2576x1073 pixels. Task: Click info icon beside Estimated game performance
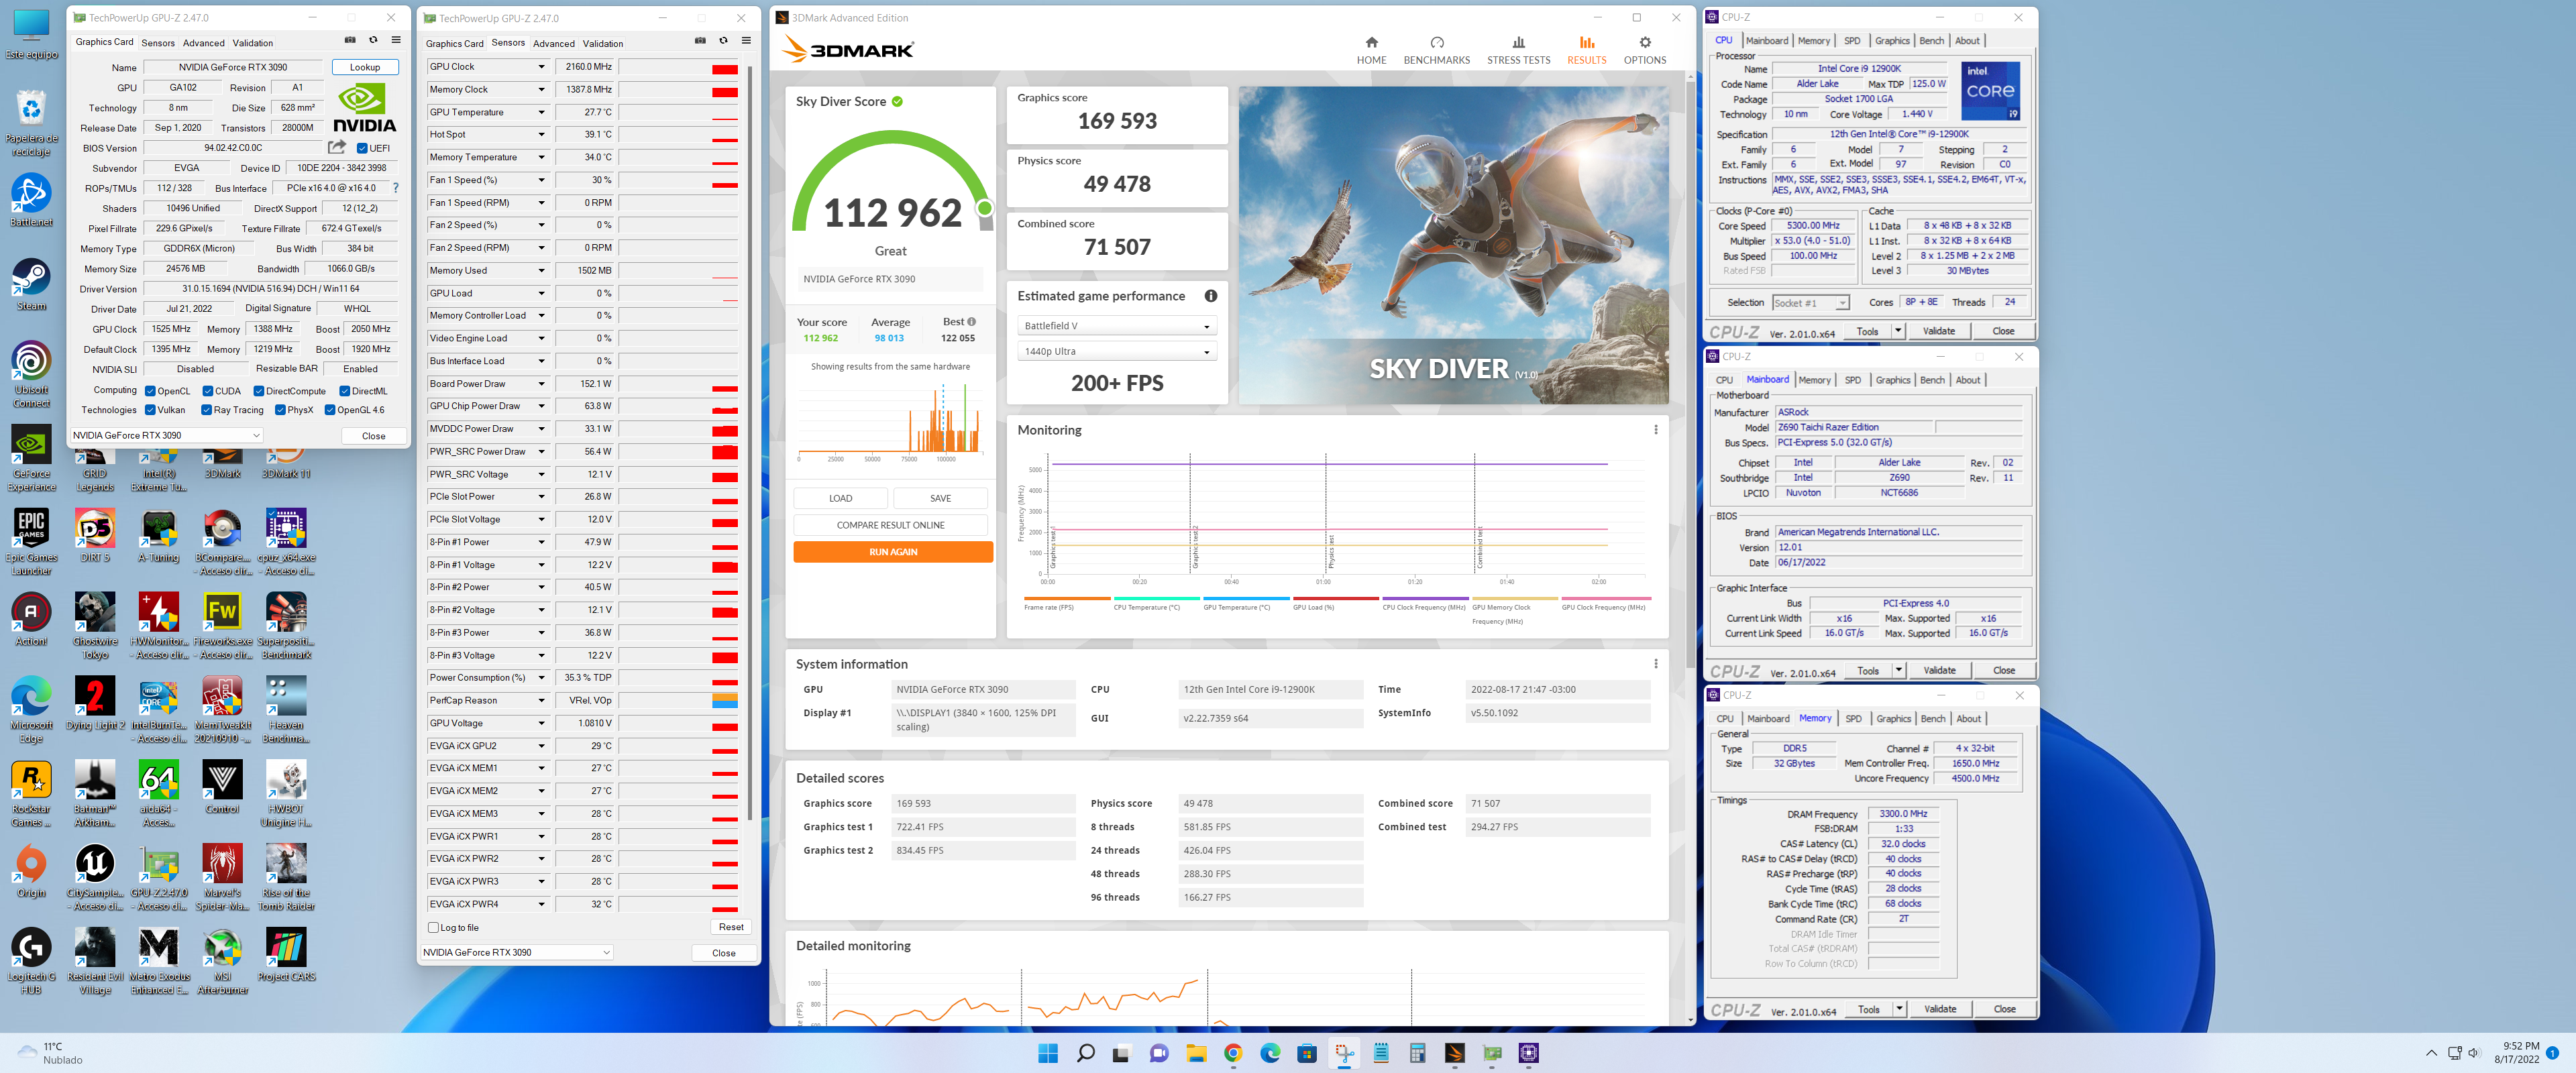[x=1210, y=296]
